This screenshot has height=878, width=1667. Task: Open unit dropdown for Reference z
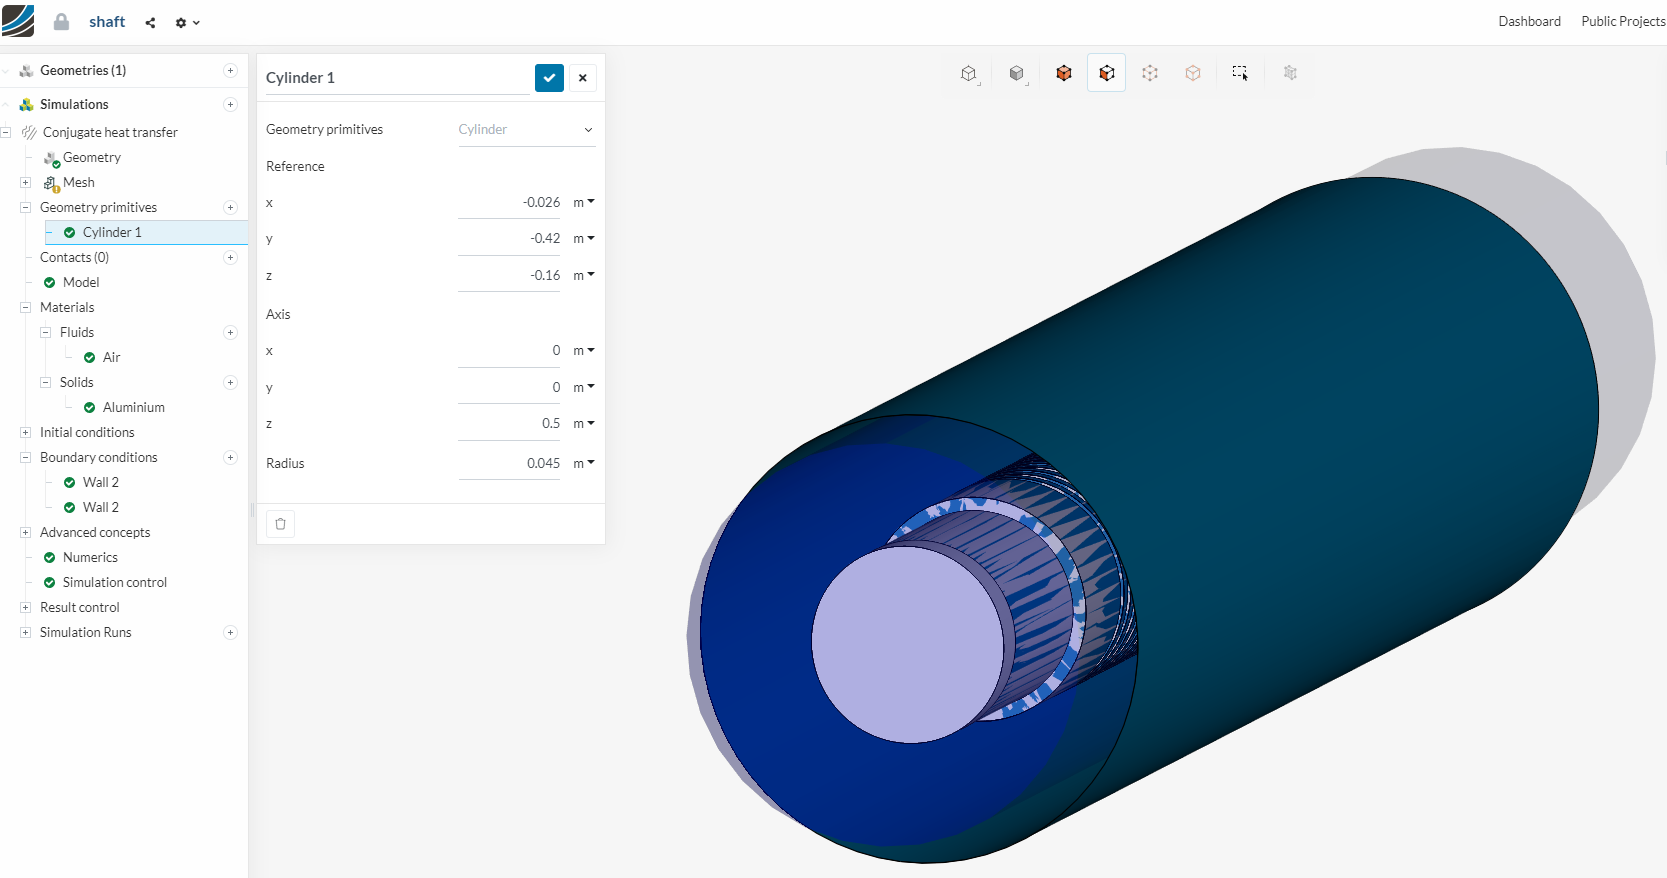tap(584, 275)
